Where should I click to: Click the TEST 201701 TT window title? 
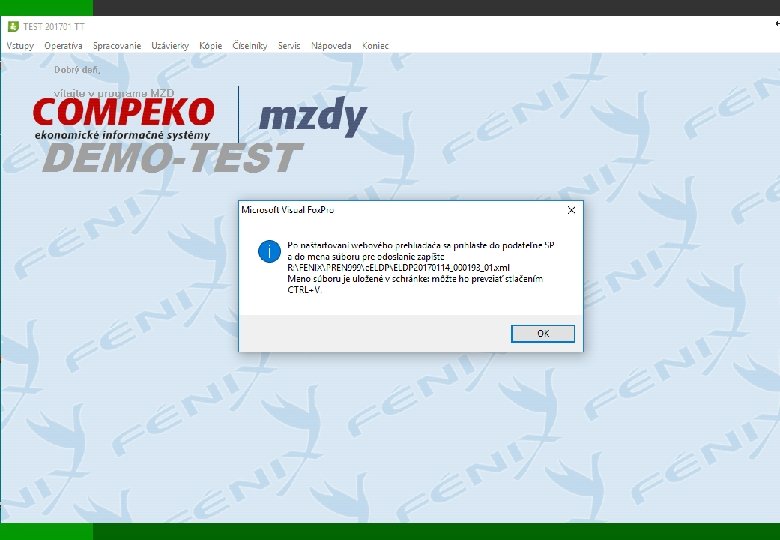[54, 27]
